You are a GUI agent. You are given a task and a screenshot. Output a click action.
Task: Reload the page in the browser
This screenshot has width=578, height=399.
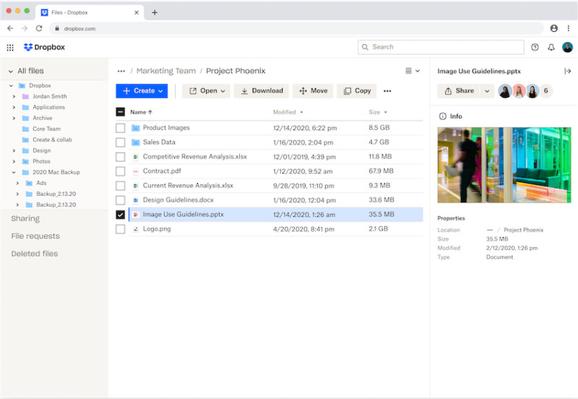[x=39, y=28]
